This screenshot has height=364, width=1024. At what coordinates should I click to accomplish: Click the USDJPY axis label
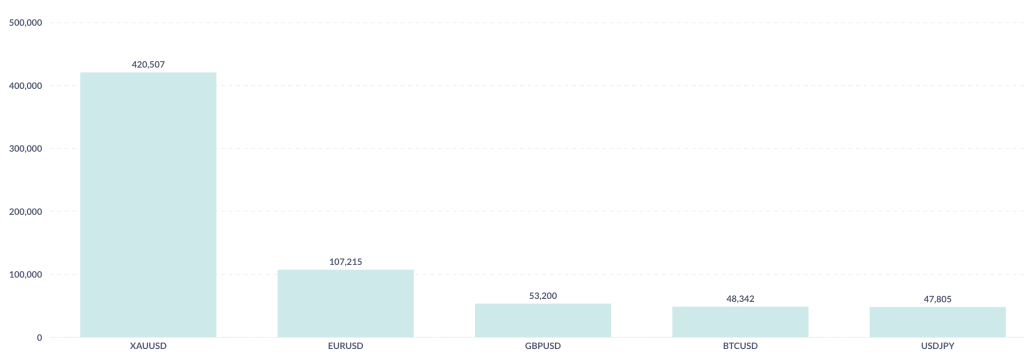pos(937,346)
